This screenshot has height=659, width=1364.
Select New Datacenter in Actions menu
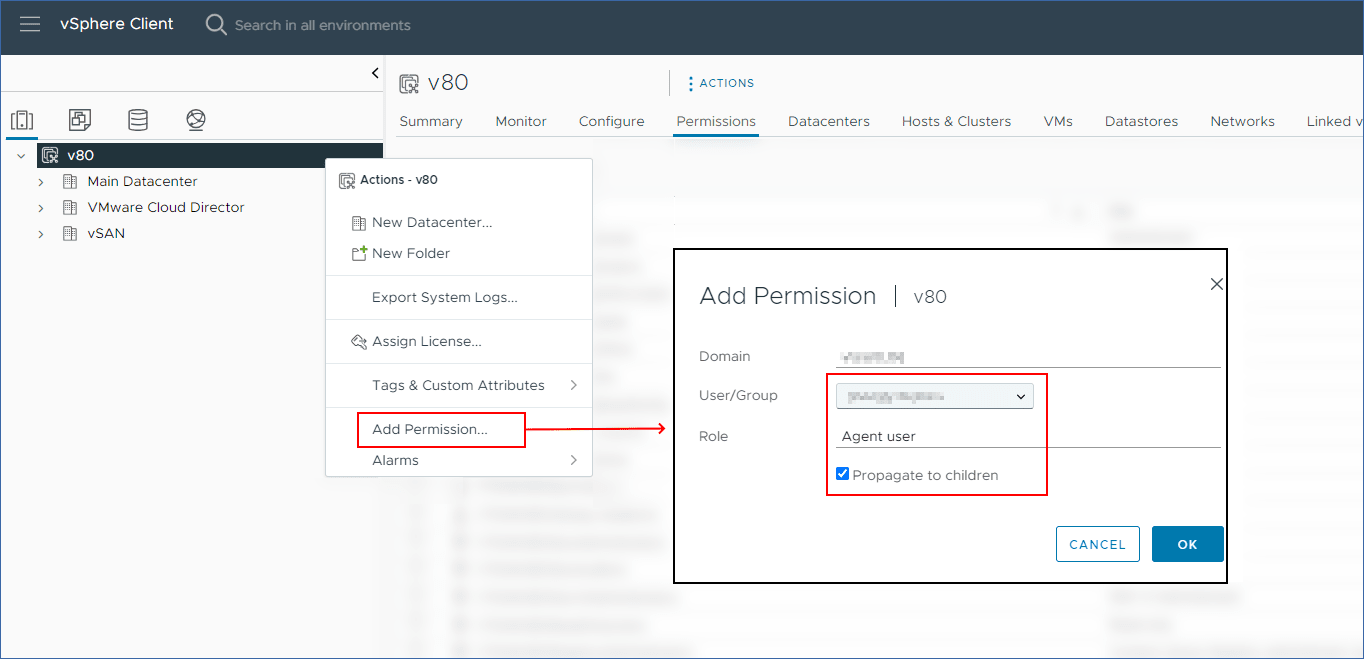point(431,222)
